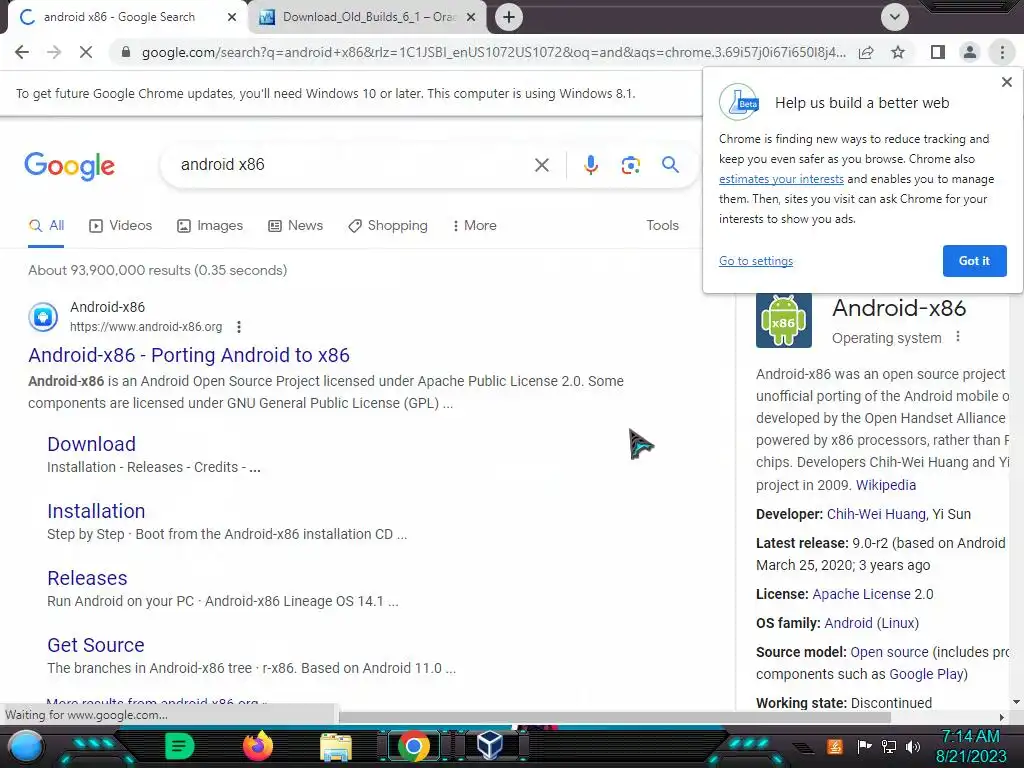Click the network tray icon
Viewport: 1024px width, 768px height.
point(888,746)
